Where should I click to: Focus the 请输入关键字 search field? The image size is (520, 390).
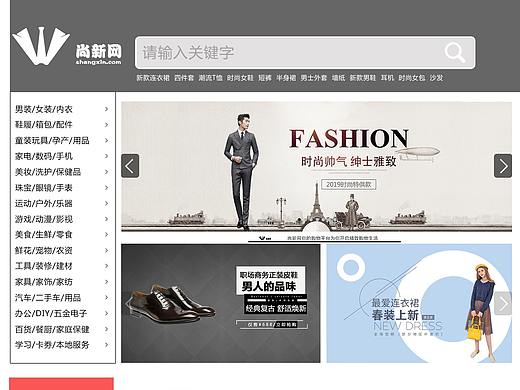(305, 53)
